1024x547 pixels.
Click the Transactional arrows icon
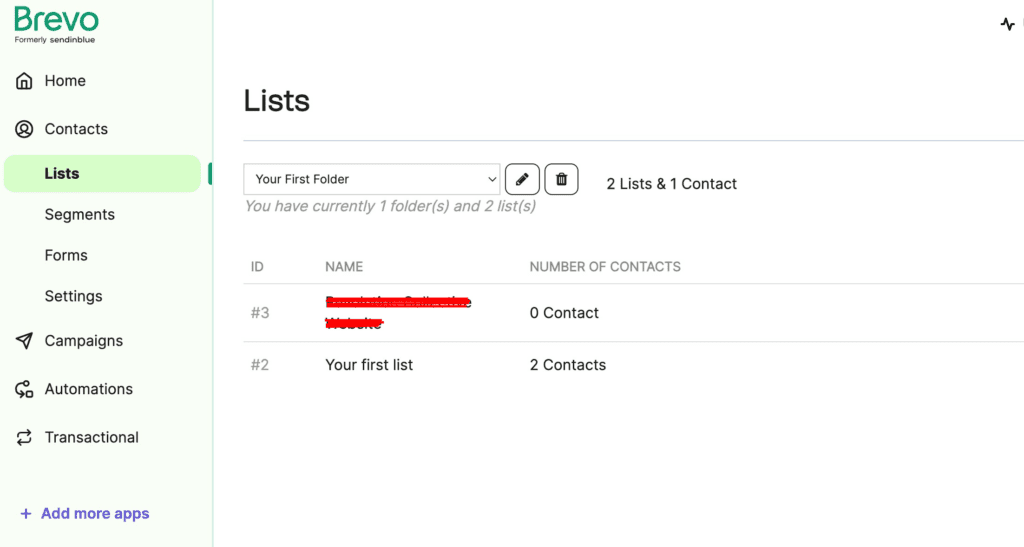pyautogui.click(x=24, y=437)
